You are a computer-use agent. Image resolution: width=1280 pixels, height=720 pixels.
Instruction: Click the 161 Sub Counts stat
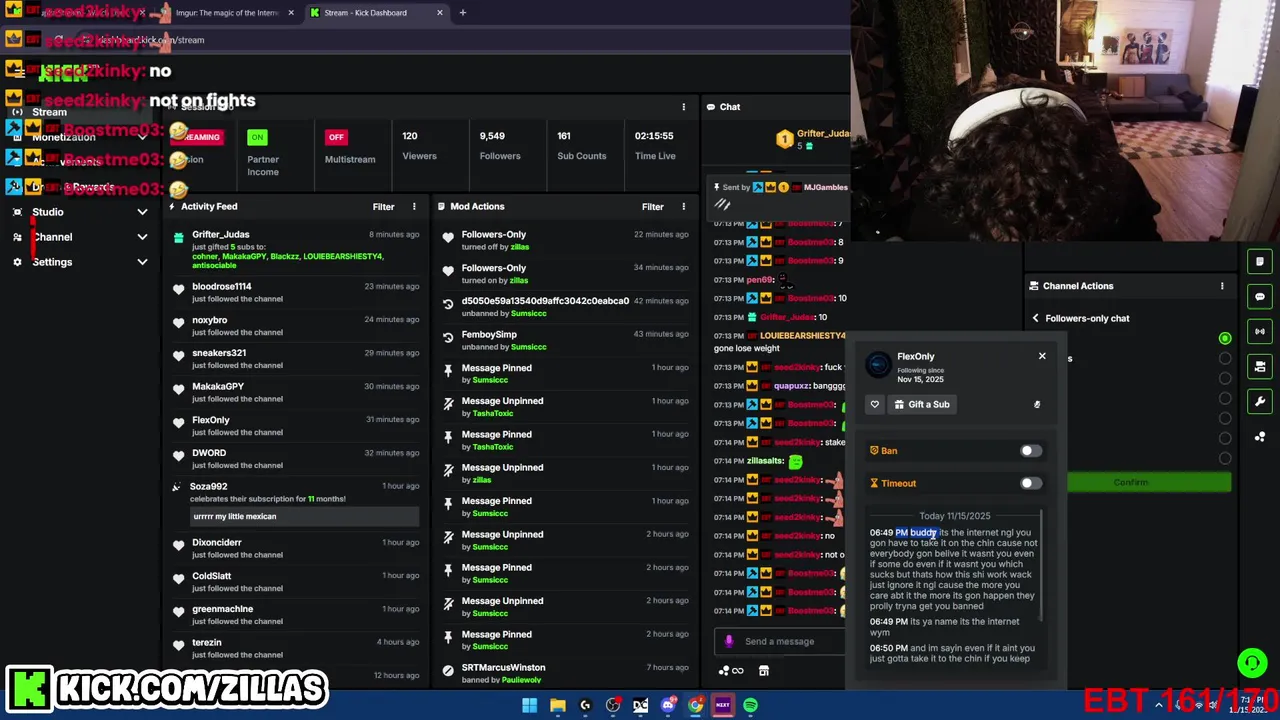point(581,146)
